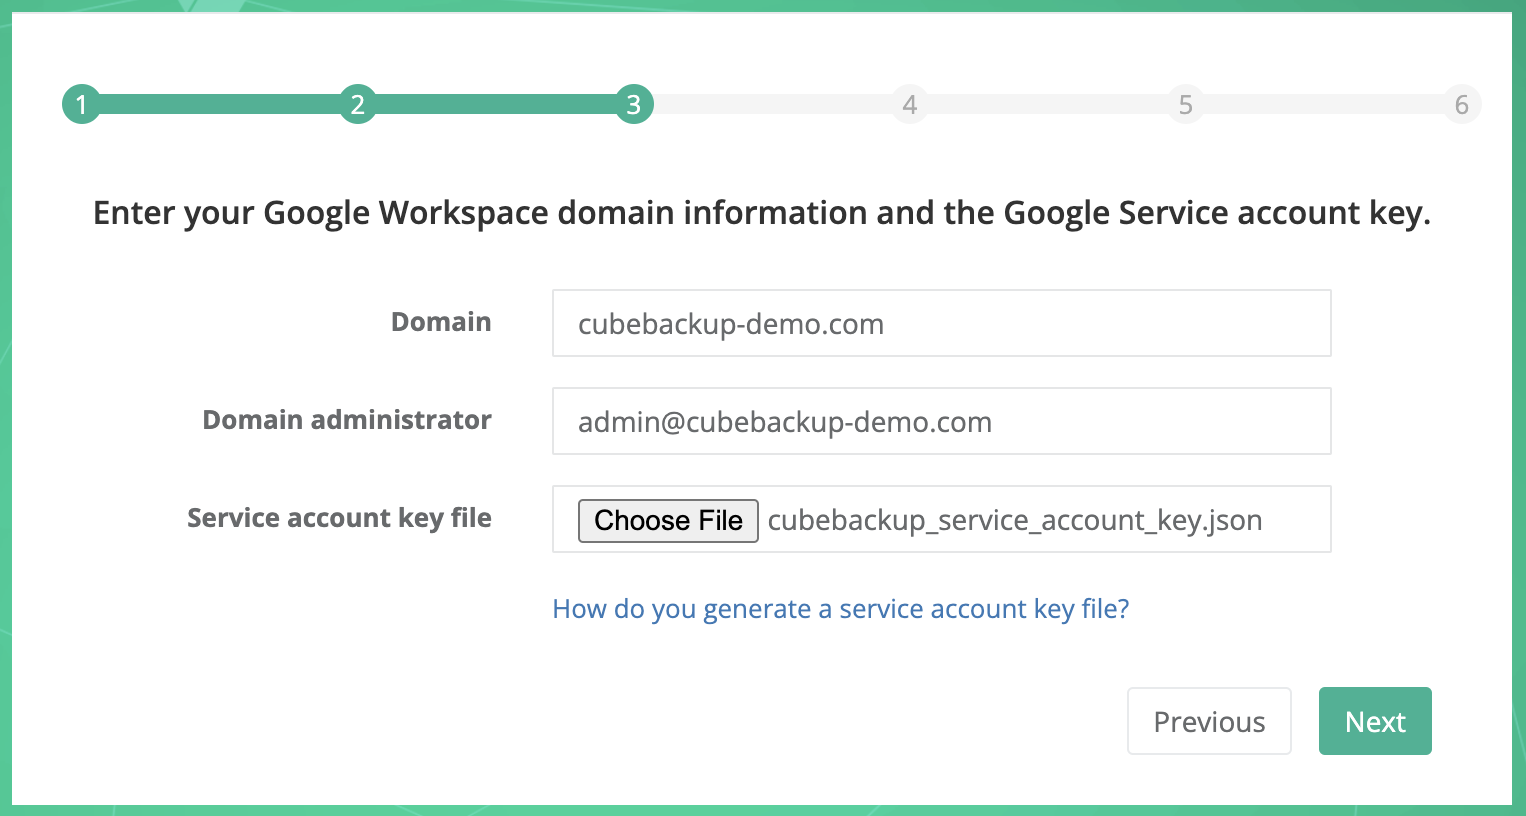Click the Domain field label
1526x816 pixels.
[441, 322]
